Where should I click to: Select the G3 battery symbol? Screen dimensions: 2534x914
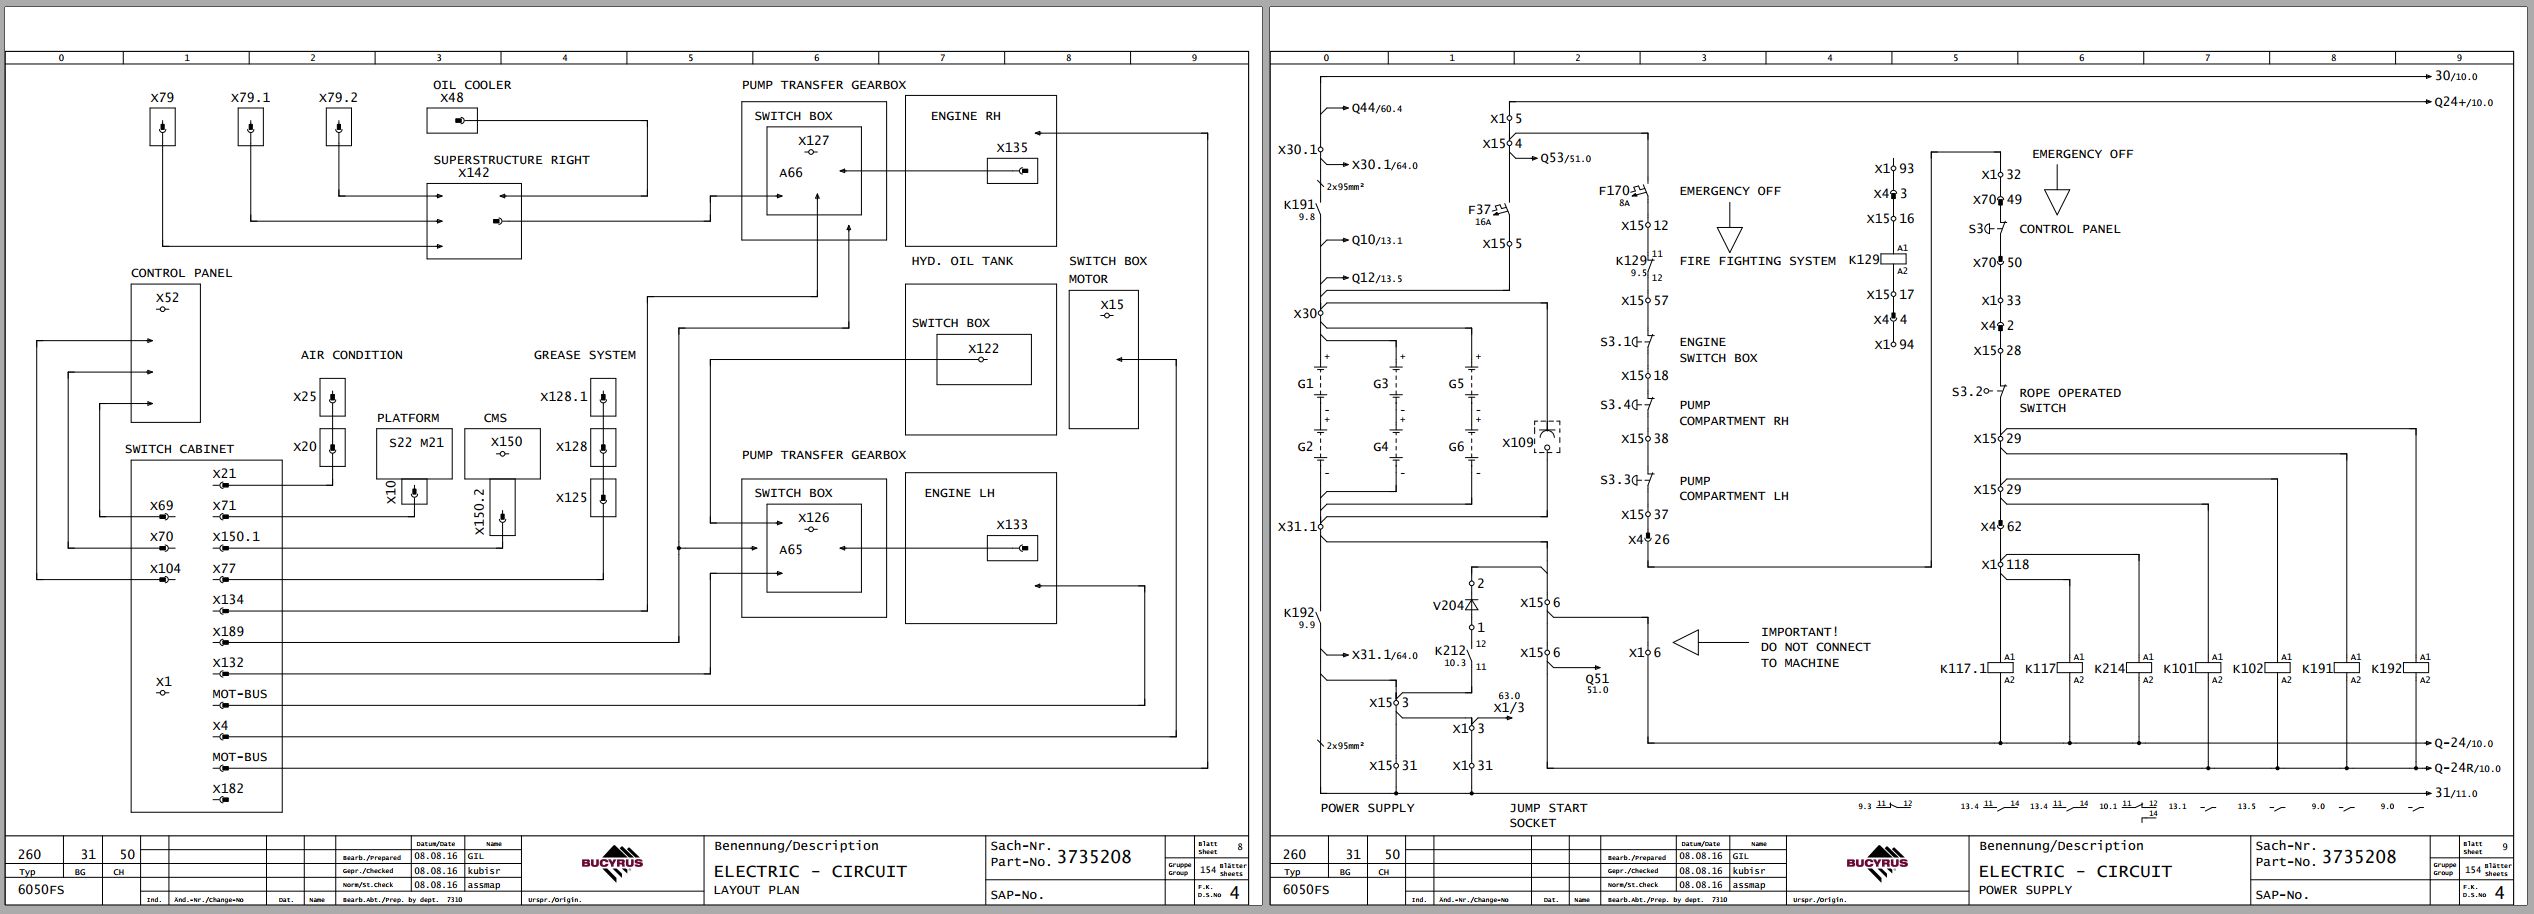point(1396,384)
